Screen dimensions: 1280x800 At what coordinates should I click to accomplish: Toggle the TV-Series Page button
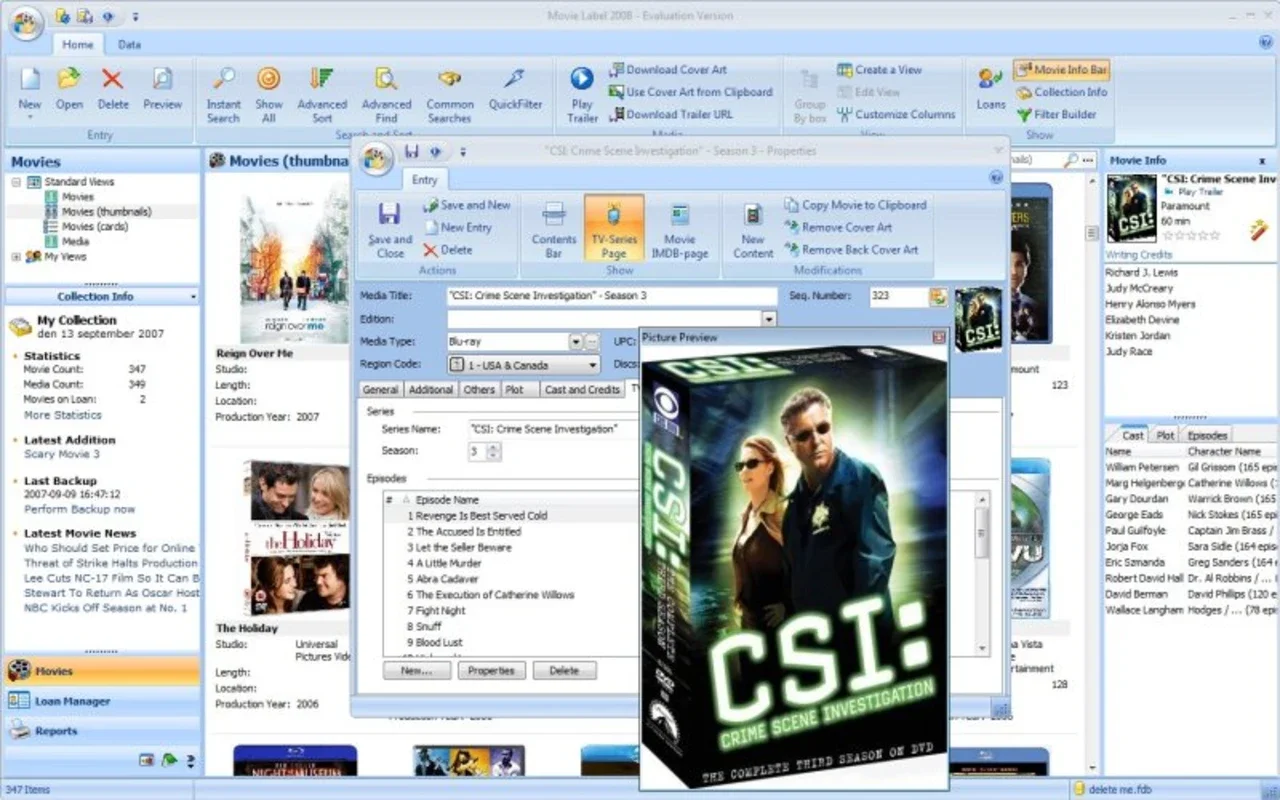click(x=614, y=229)
